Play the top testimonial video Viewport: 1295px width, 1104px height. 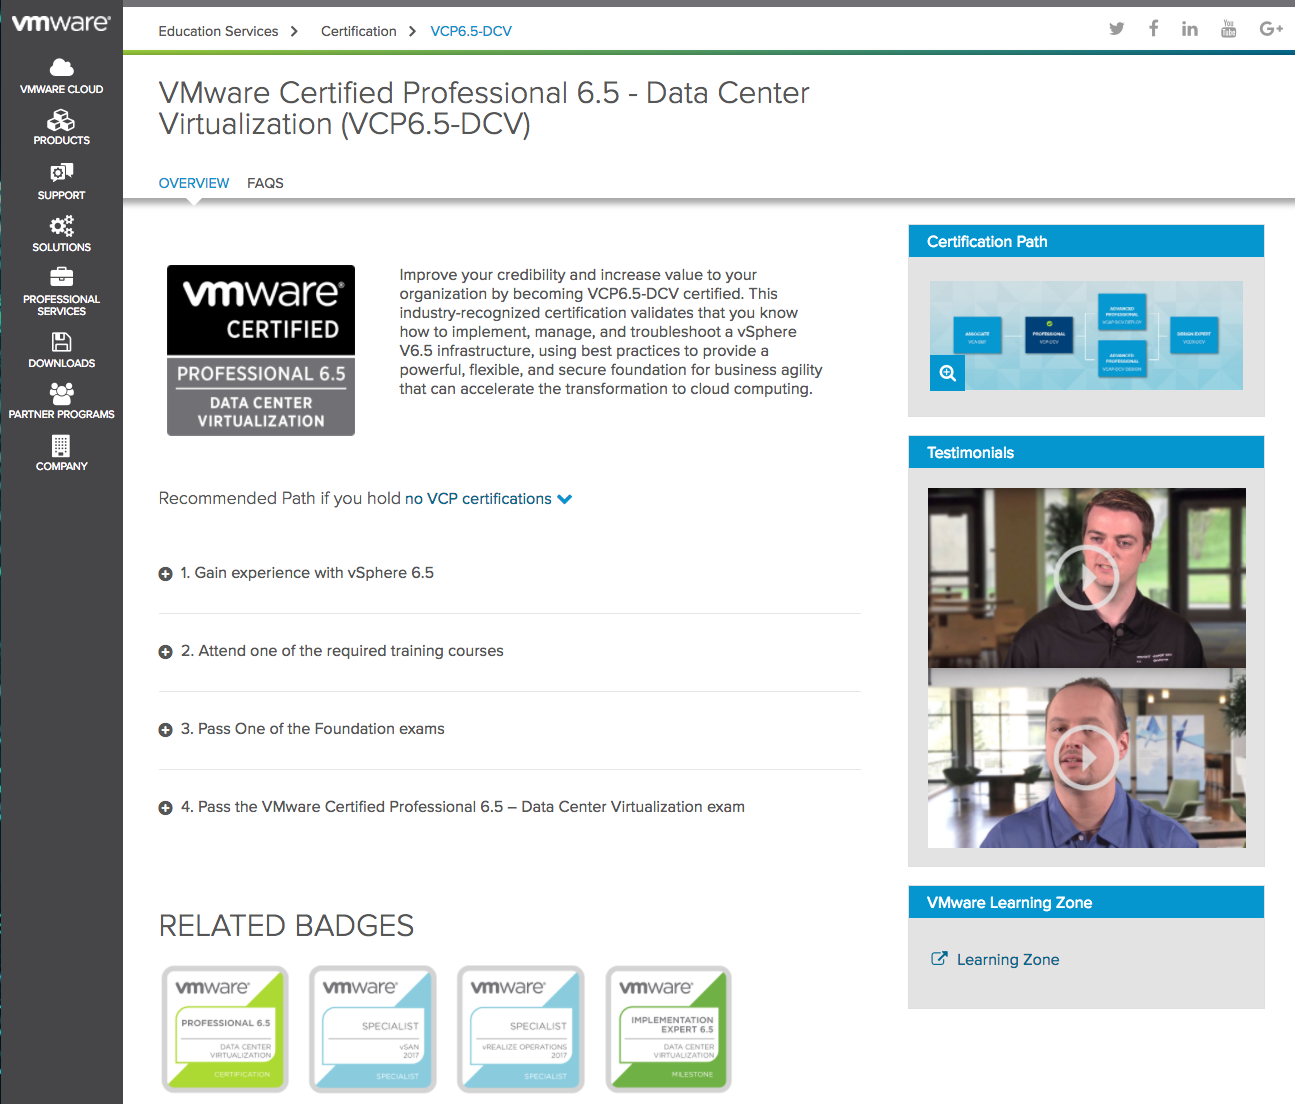click(x=1086, y=577)
